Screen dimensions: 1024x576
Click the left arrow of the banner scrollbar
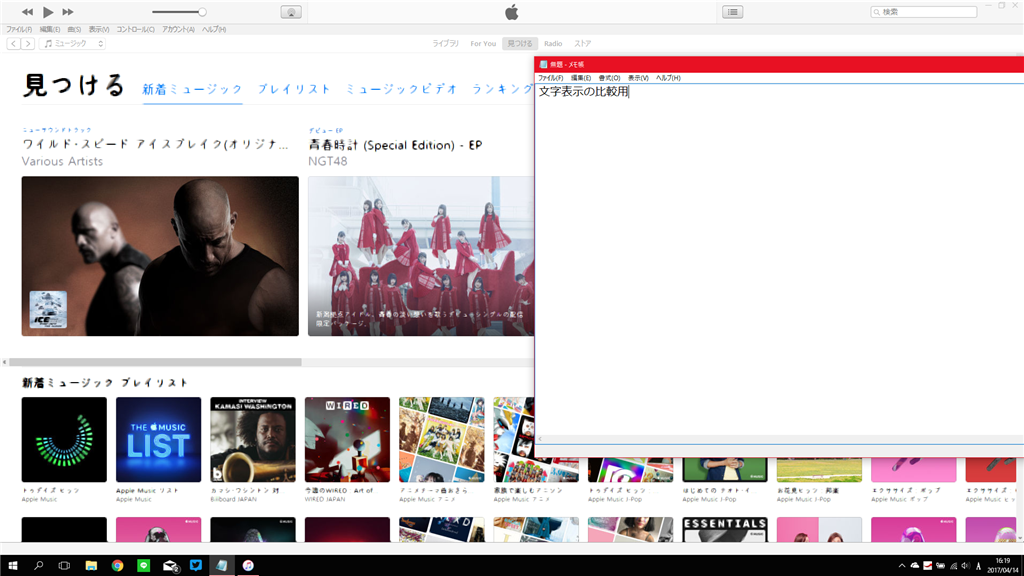(x=5, y=362)
